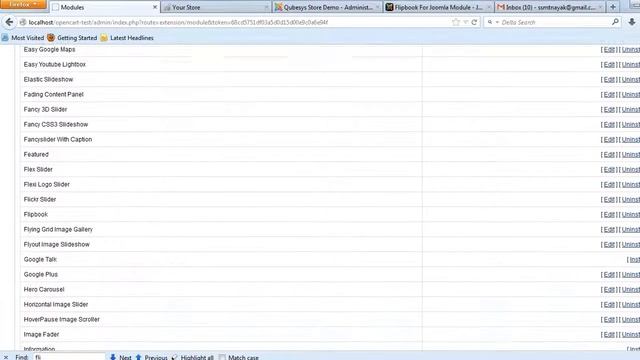Edit the Flickr Slider module
The height and width of the screenshot is (360, 640).
coord(609,200)
